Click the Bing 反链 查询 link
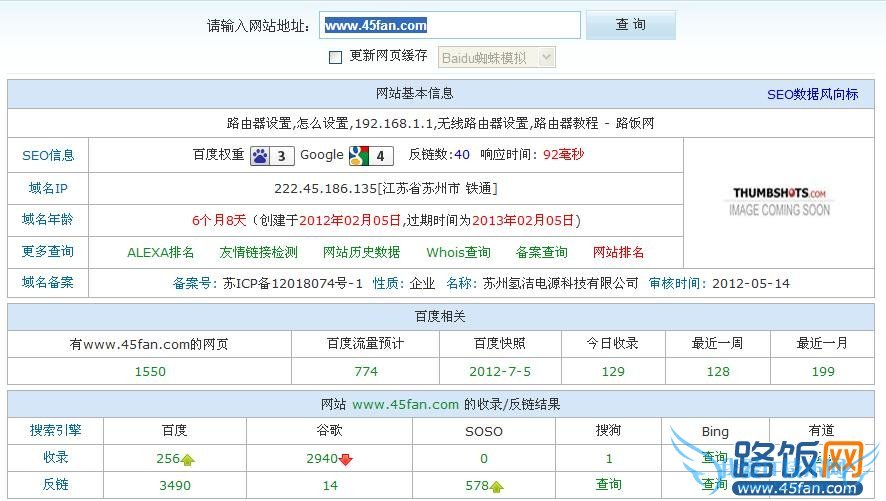This screenshot has height=501, width=886. (715, 485)
